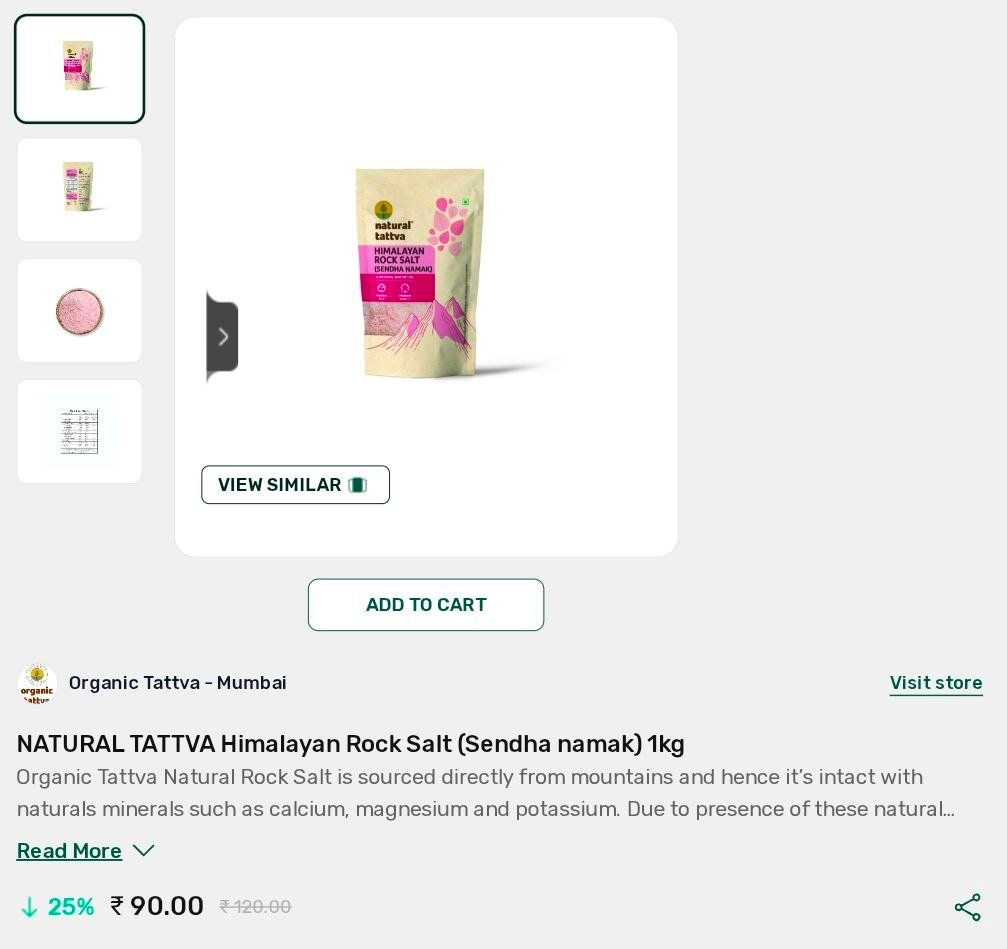Expand description with Read More chevron
The height and width of the screenshot is (949, 1007).
click(143, 851)
